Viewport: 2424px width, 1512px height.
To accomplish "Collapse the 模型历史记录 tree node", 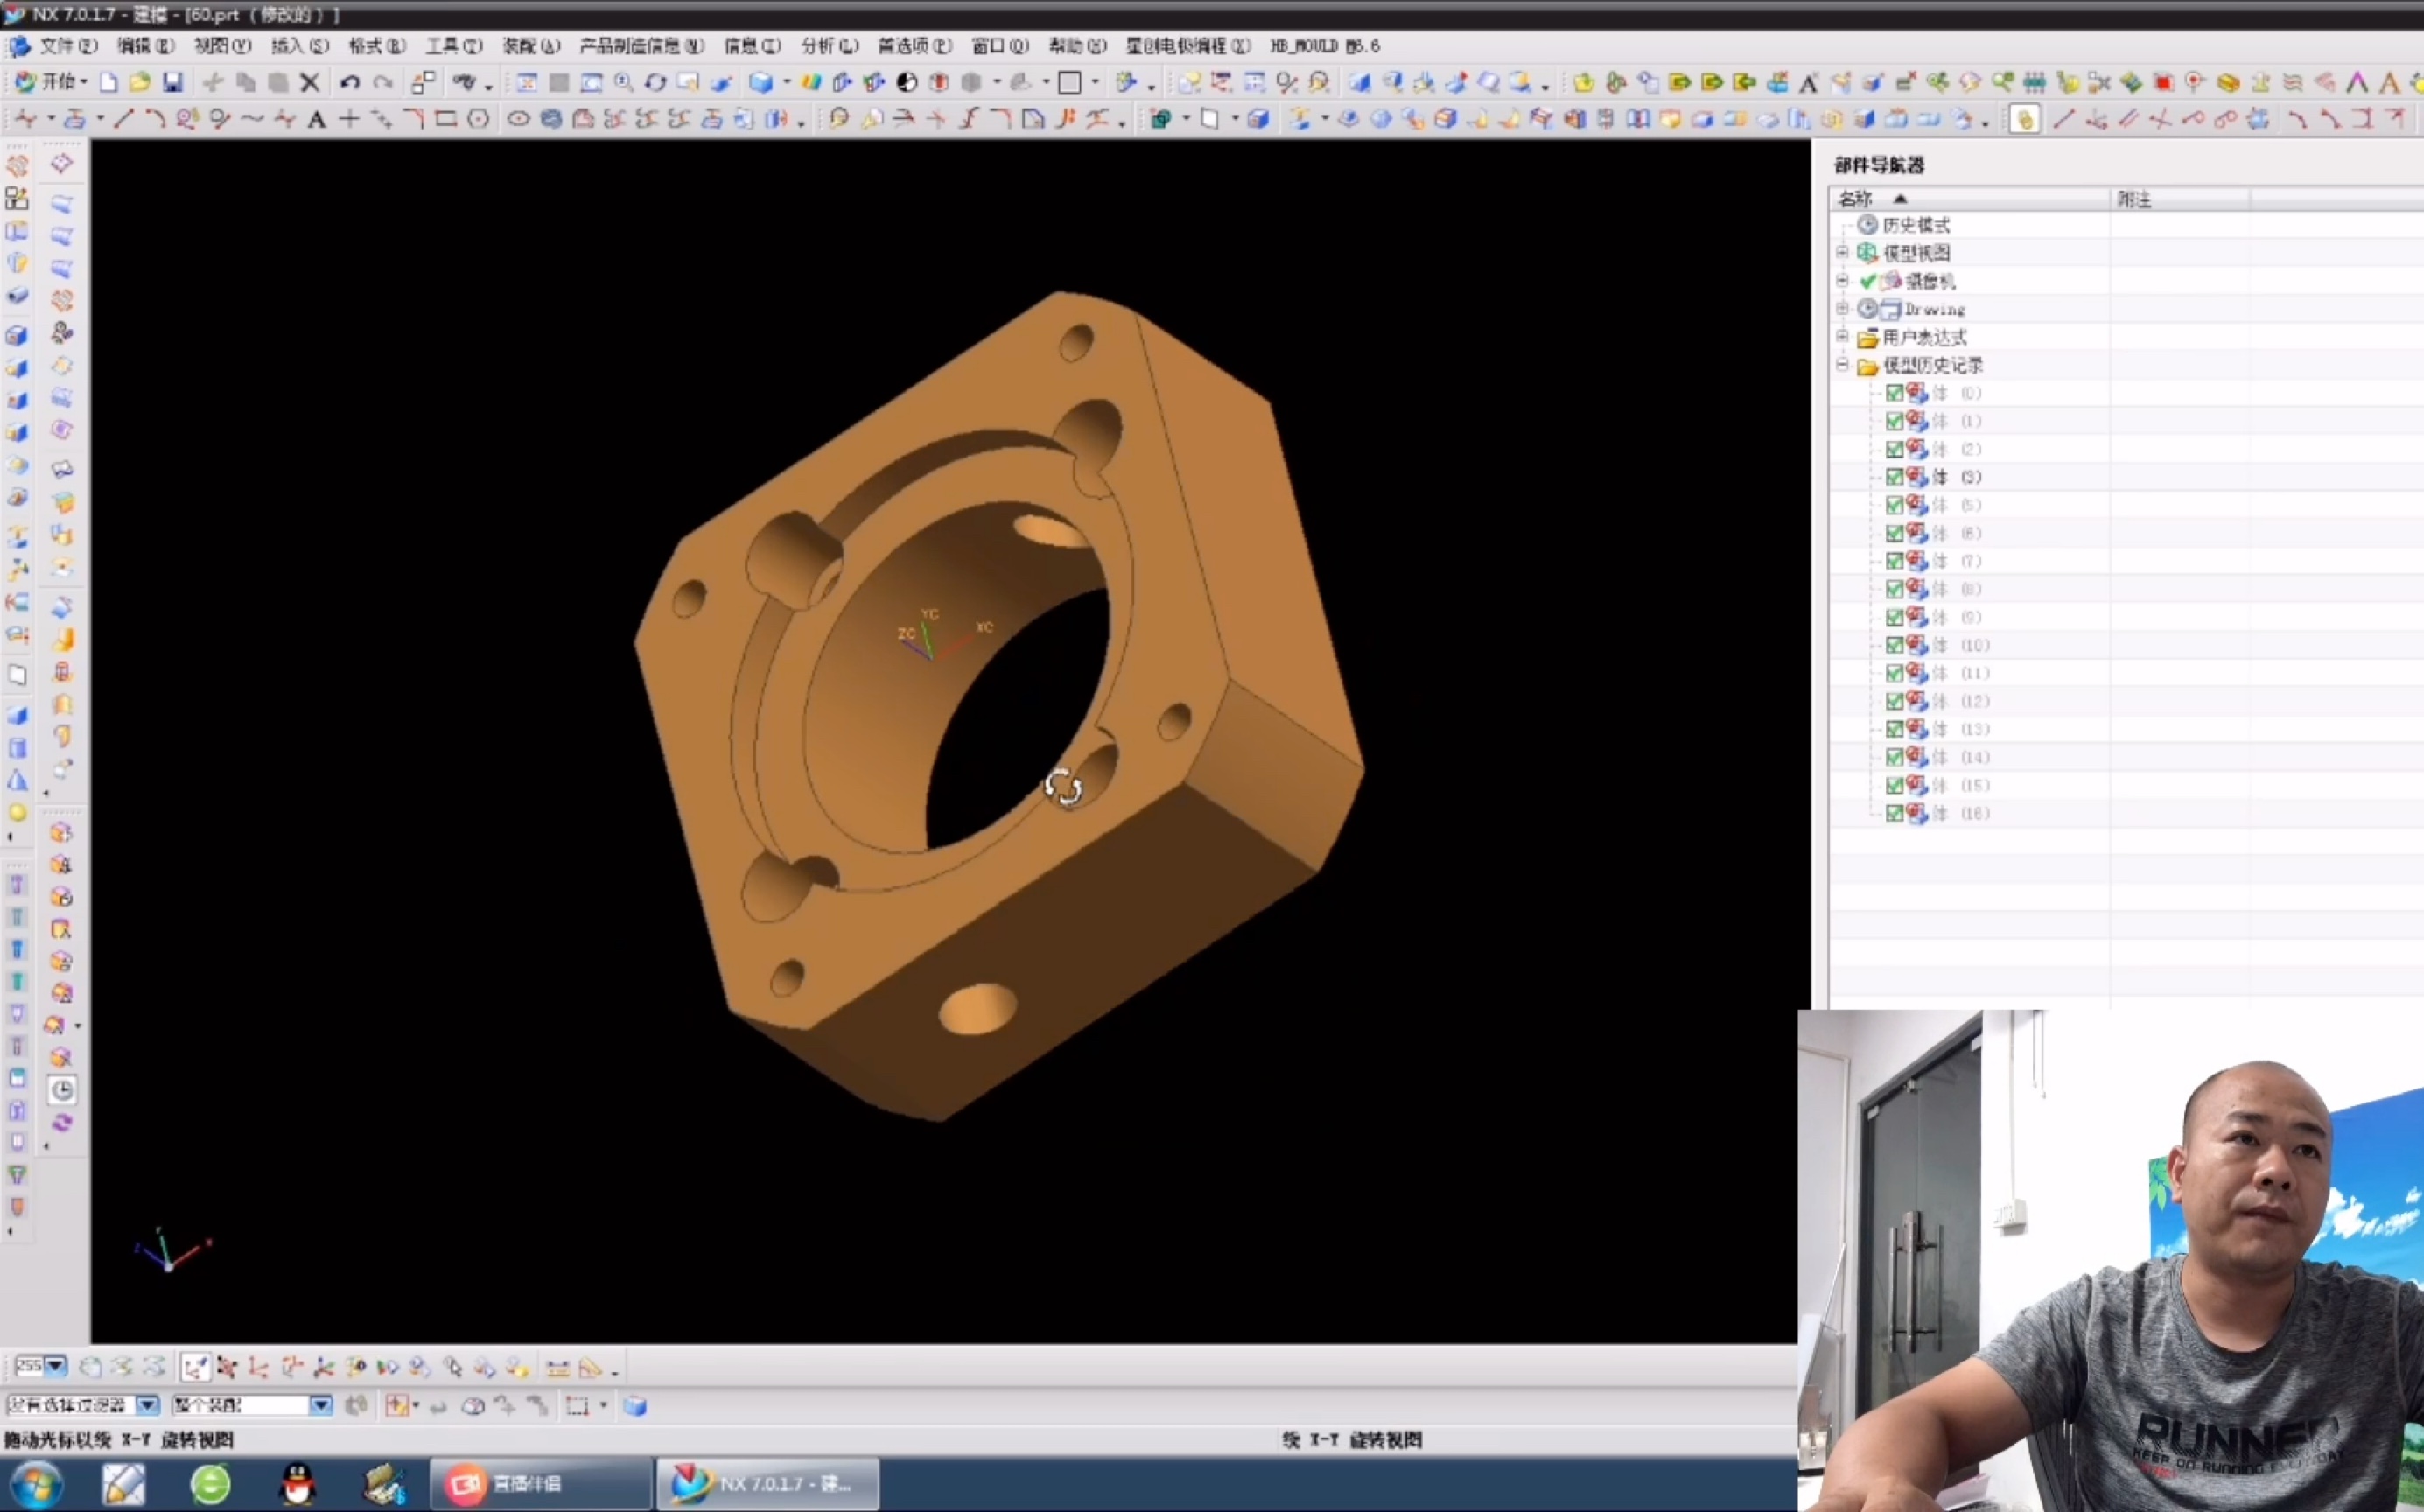I will tap(1842, 364).
